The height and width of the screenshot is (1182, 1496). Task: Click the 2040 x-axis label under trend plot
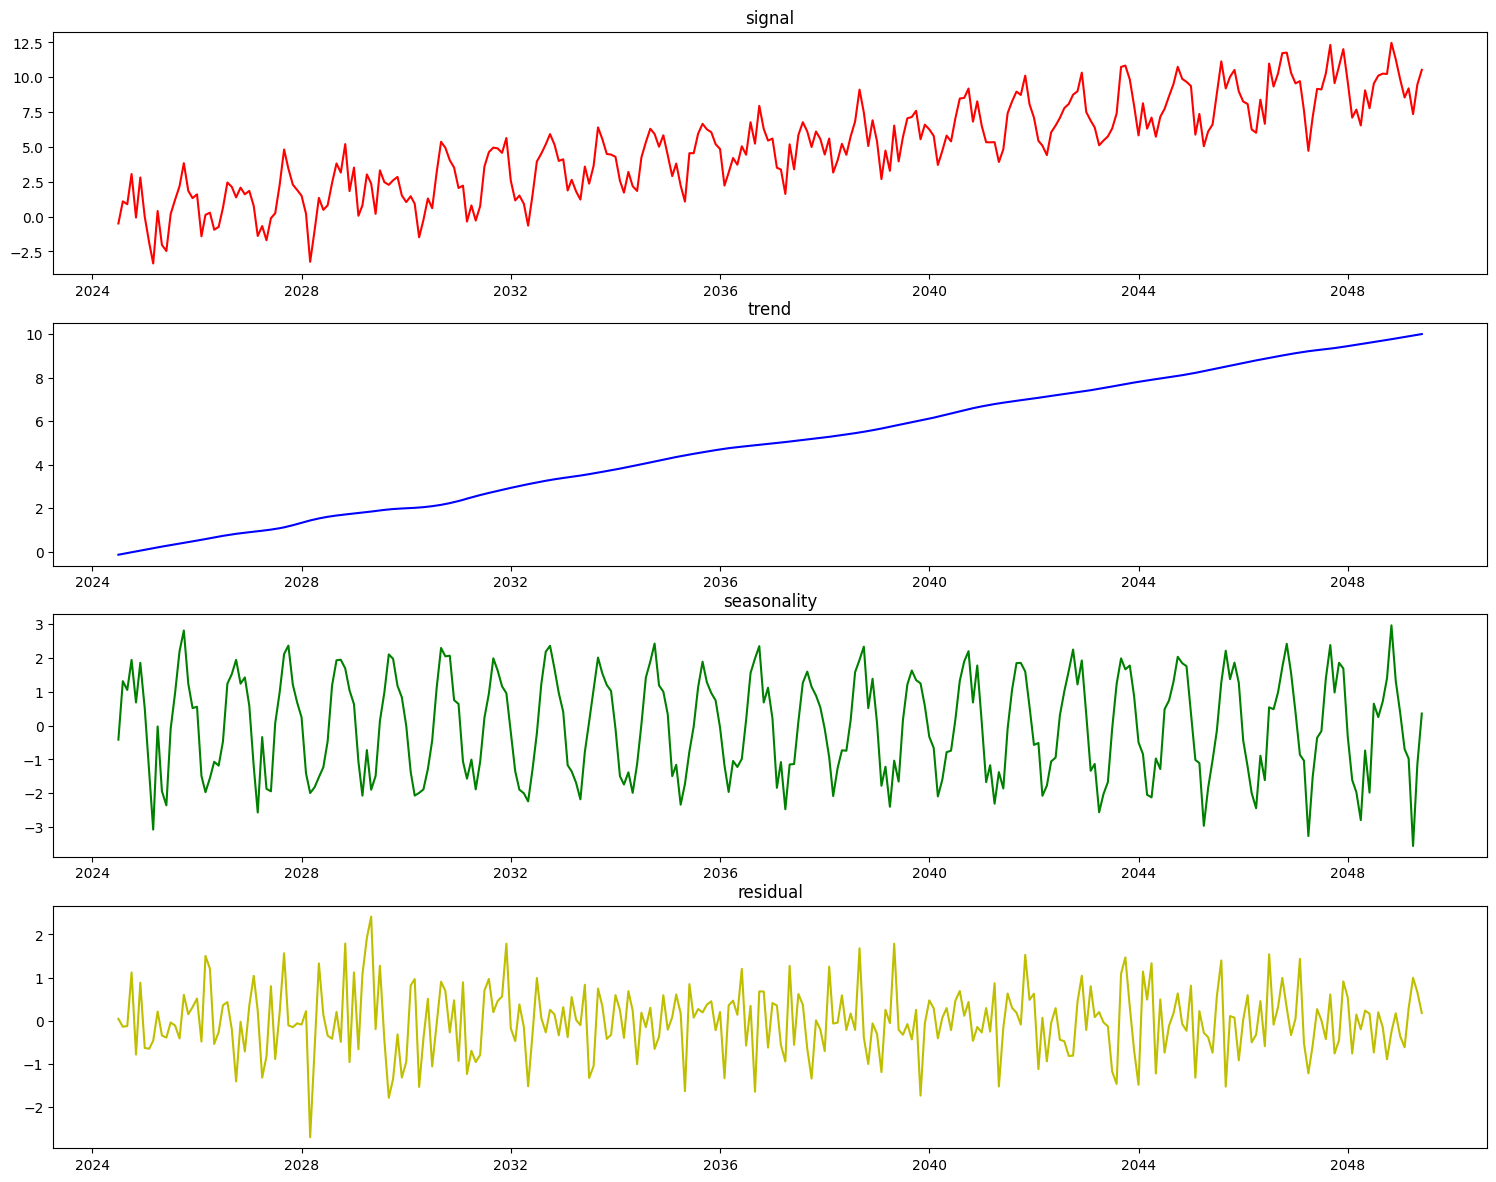(929, 583)
